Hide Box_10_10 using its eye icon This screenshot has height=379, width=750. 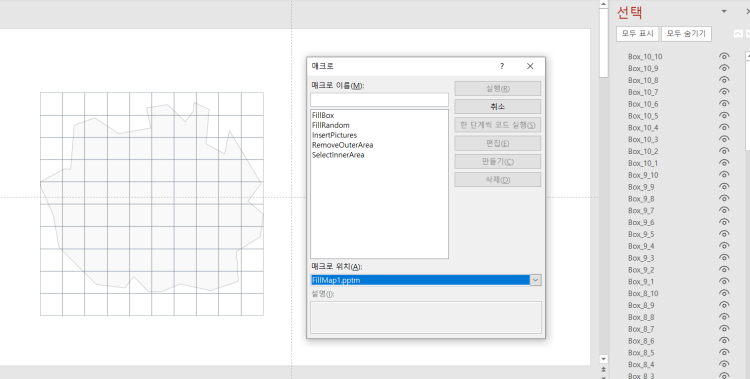724,56
